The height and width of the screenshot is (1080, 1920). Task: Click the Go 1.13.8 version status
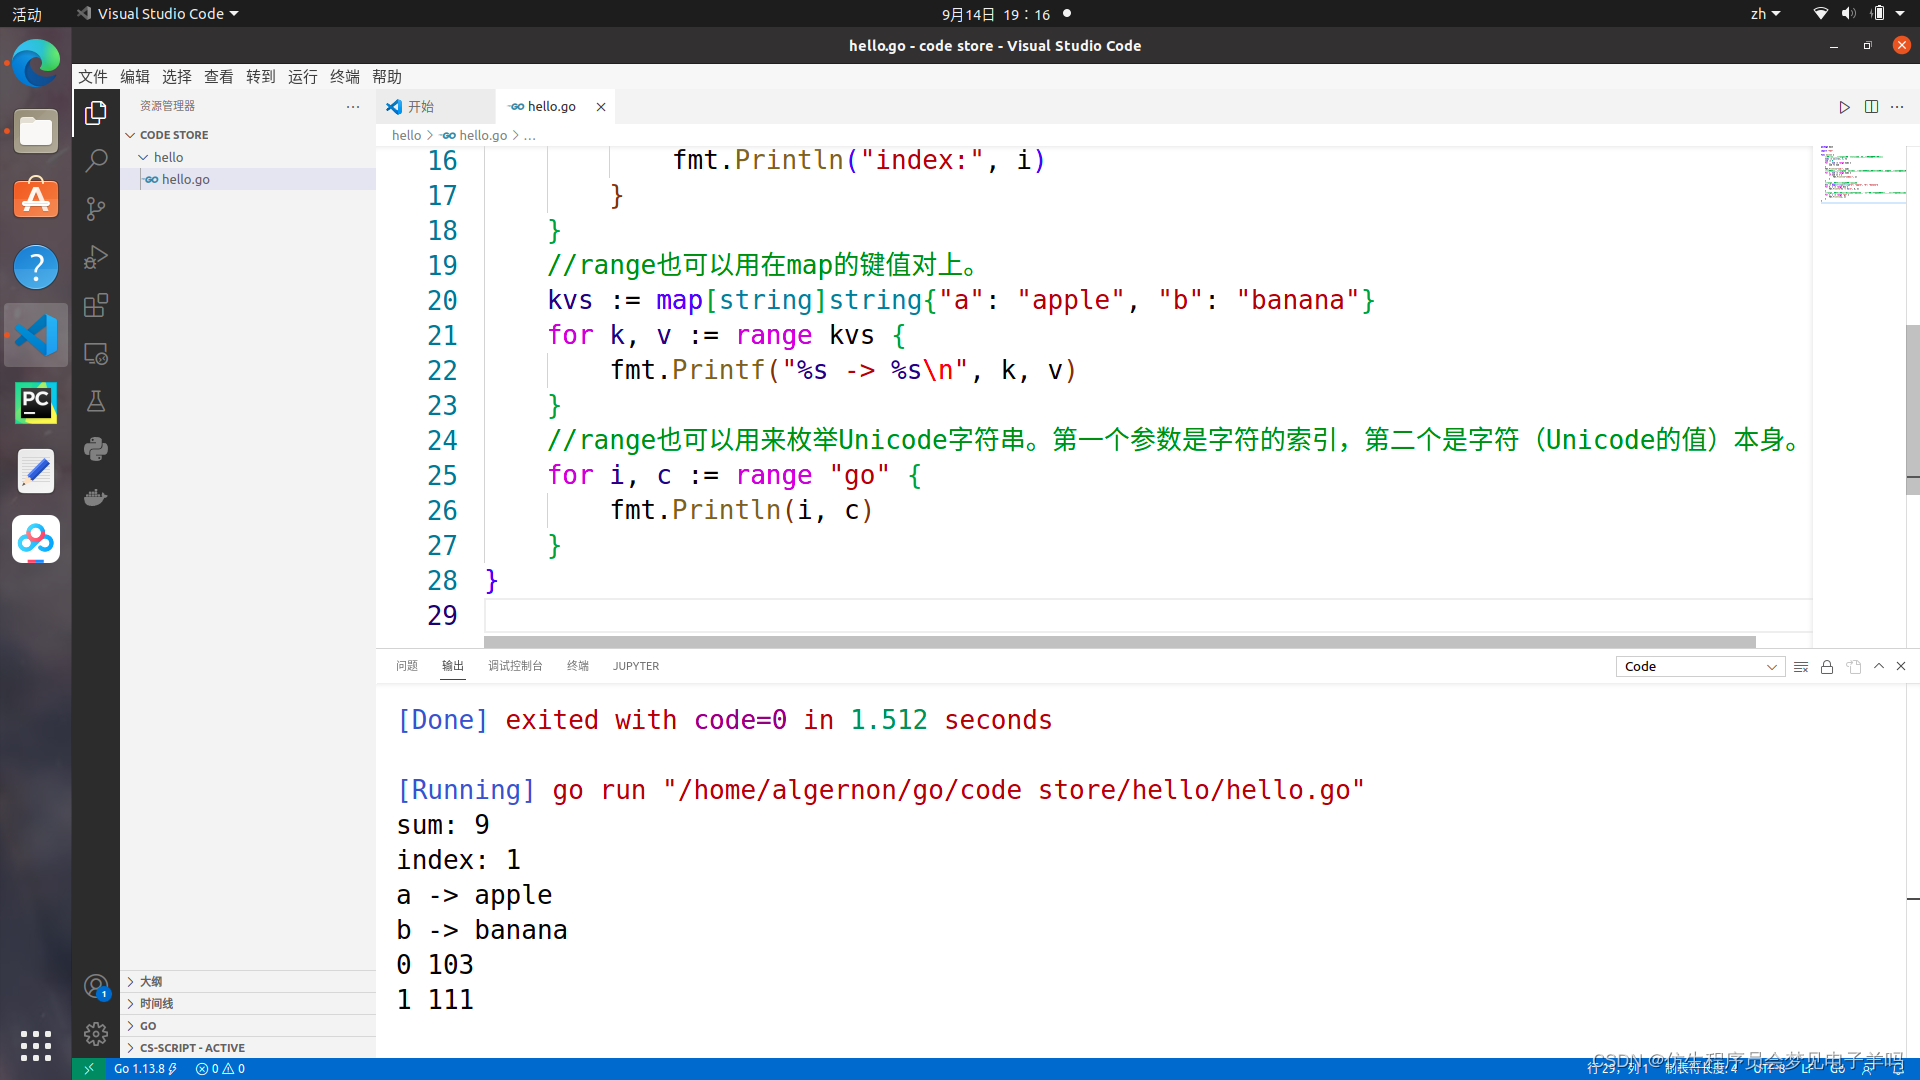pos(145,1069)
